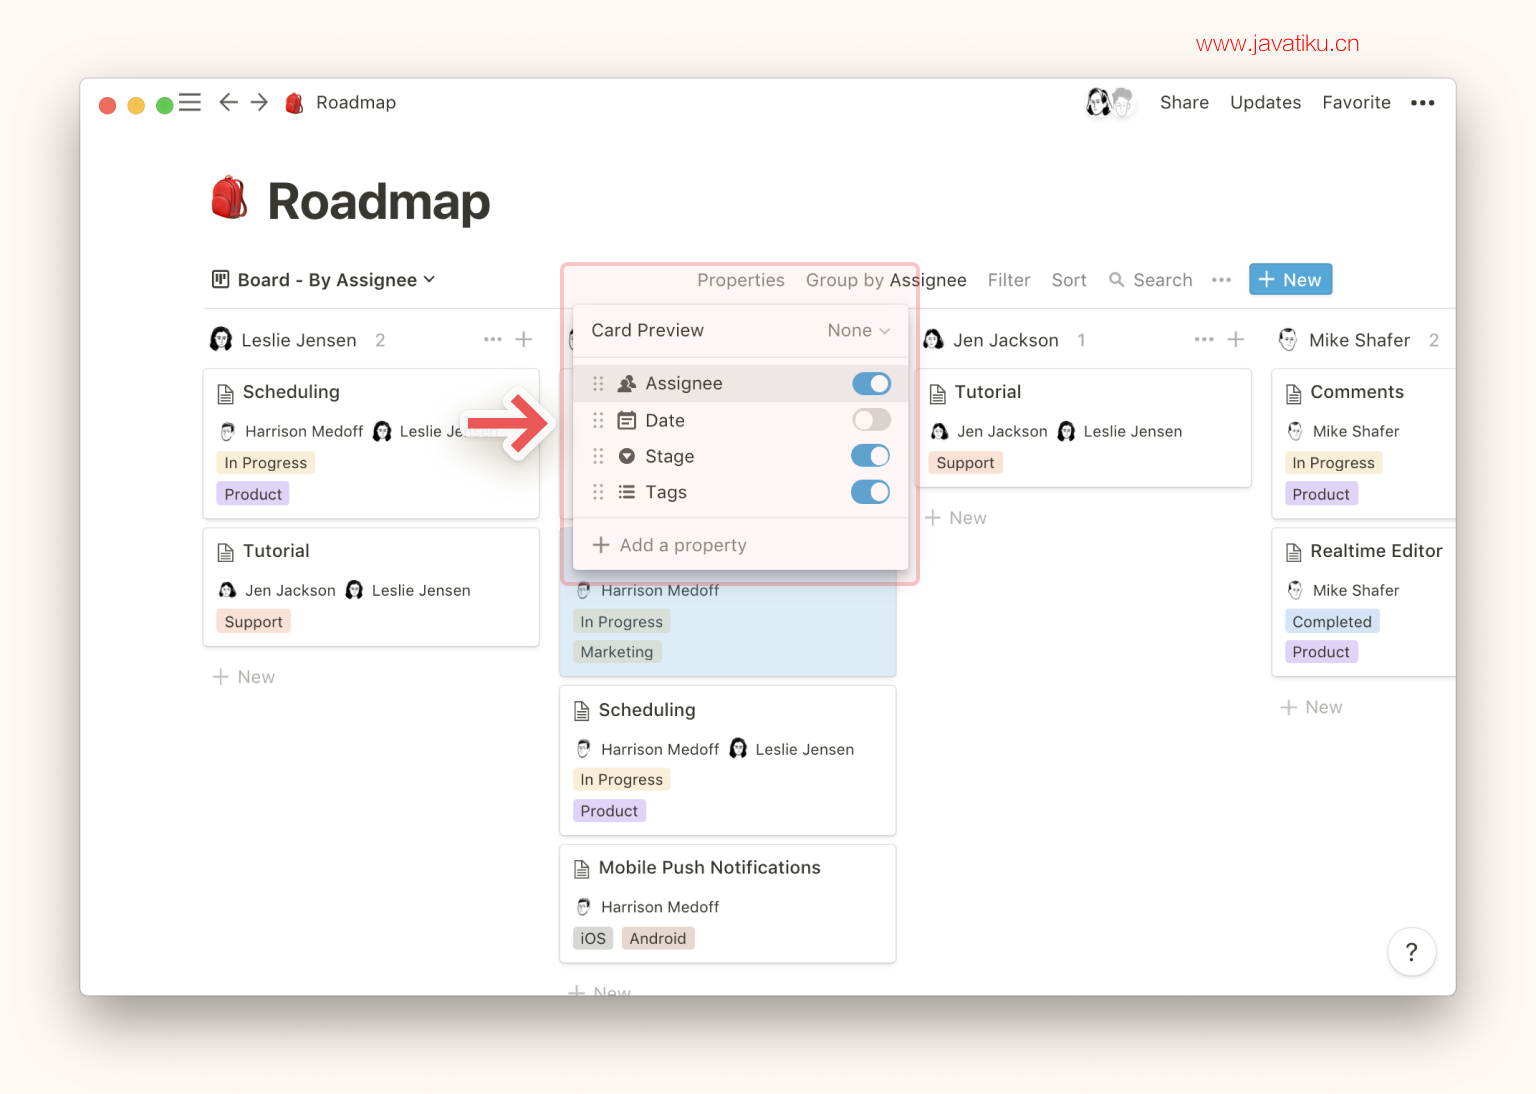
Task: Open Updates in the top bar
Action: click(x=1265, y=102)
